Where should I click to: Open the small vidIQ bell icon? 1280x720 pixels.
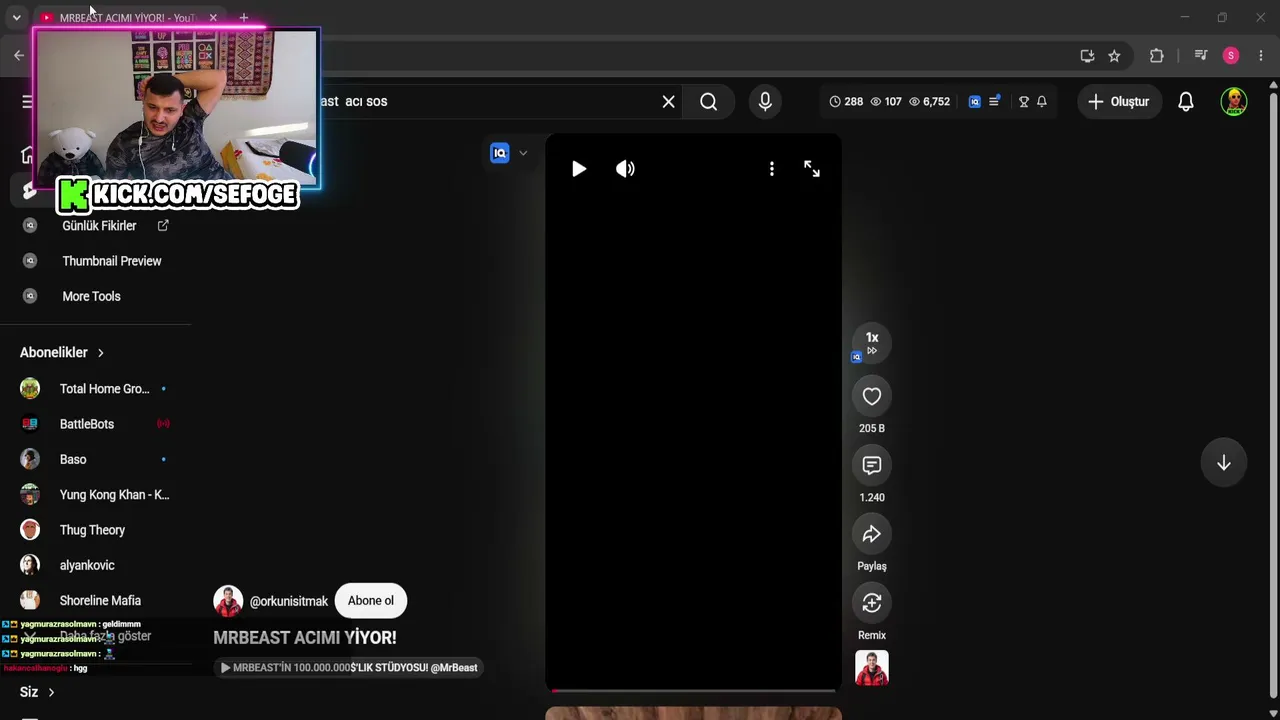[x=1041, y=101]
